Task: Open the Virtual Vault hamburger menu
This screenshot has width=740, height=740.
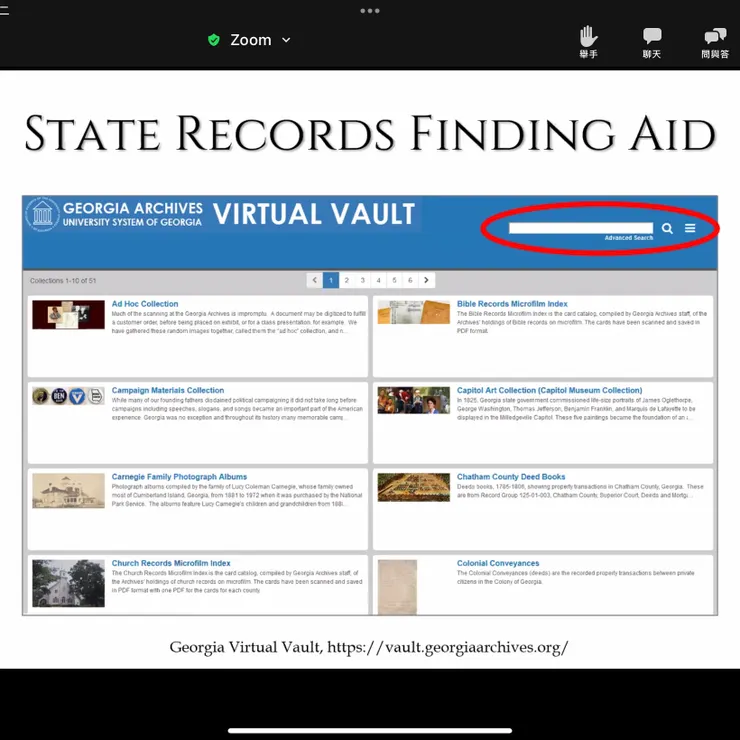Action: 690,228
